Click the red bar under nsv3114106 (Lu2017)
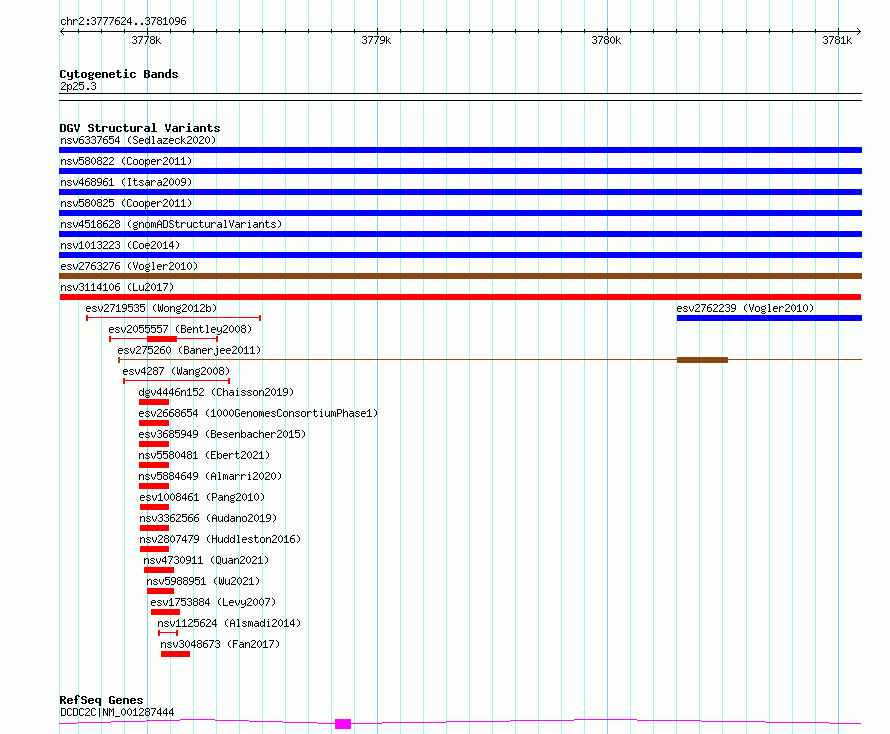Screen dimensions: 890x734 [x=460, y=297]
